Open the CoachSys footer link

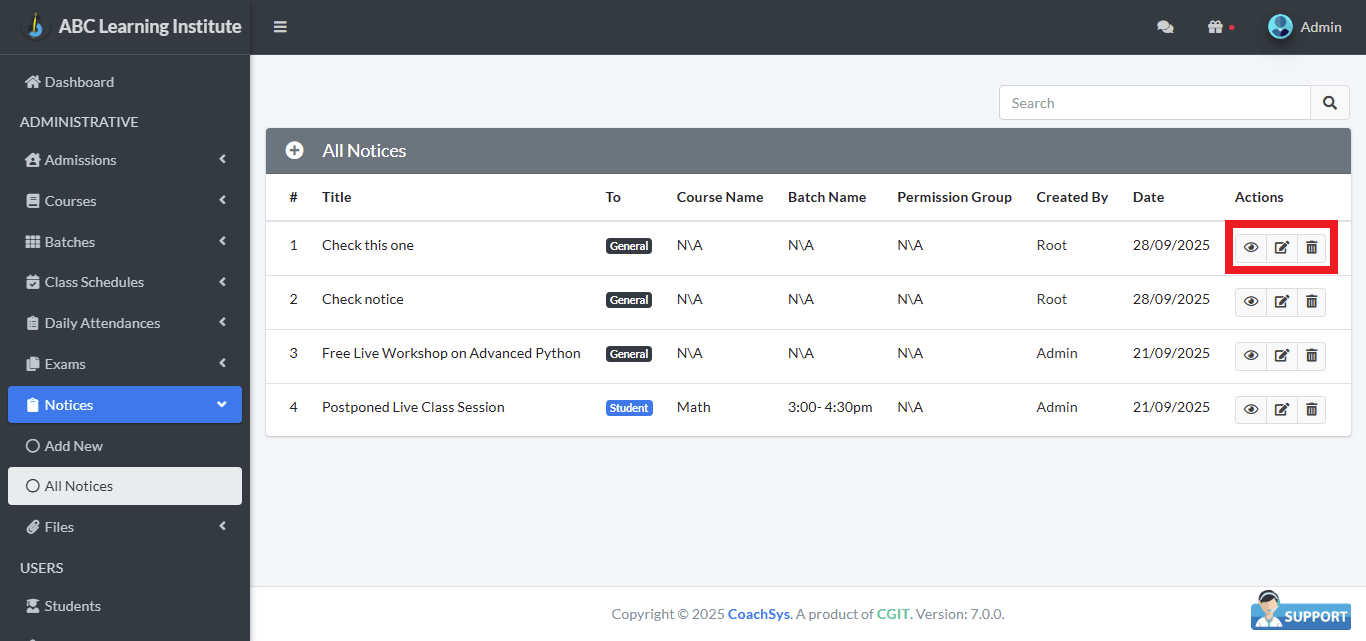pyautogui.click(x=758, y=614)
